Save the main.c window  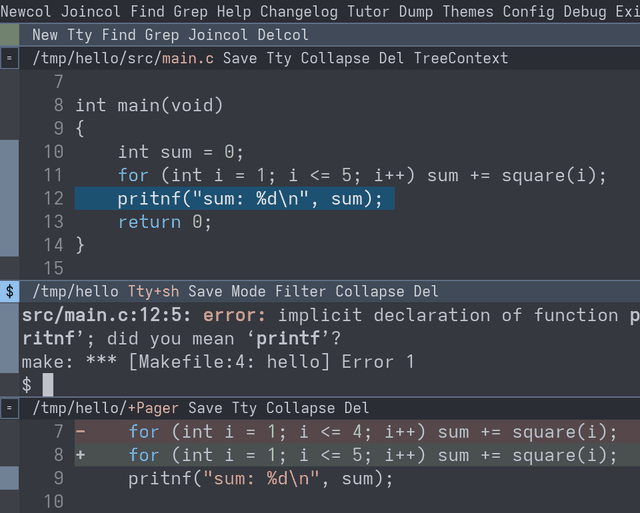[x=240, y=58]
